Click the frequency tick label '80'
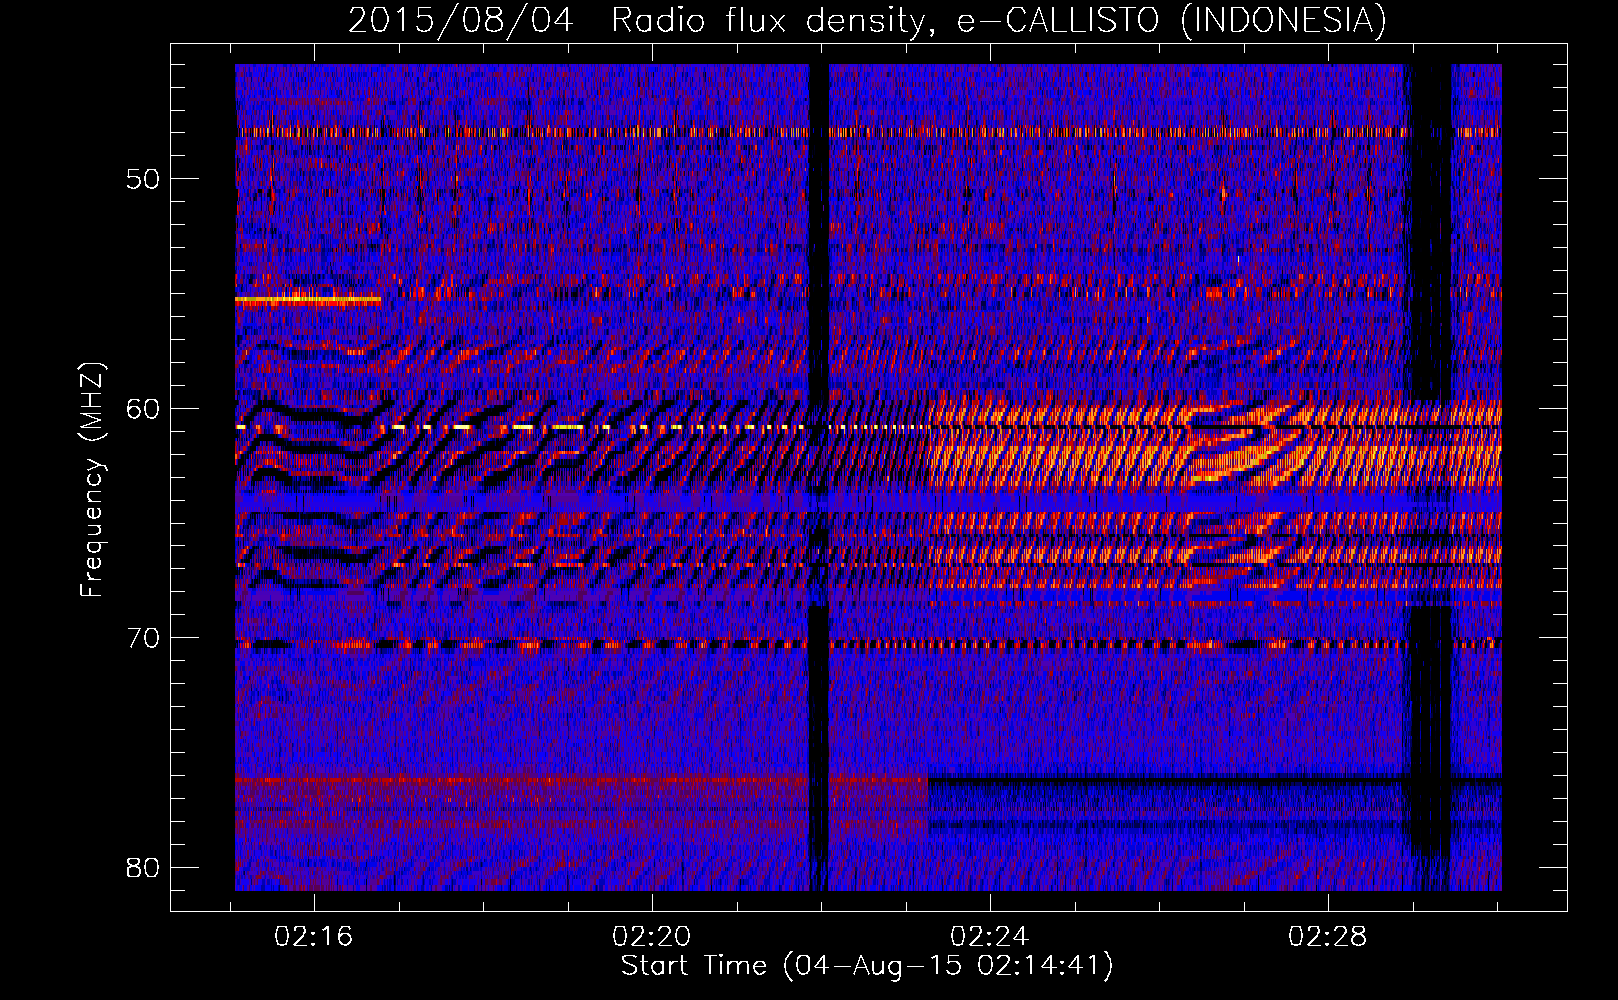 143,867
